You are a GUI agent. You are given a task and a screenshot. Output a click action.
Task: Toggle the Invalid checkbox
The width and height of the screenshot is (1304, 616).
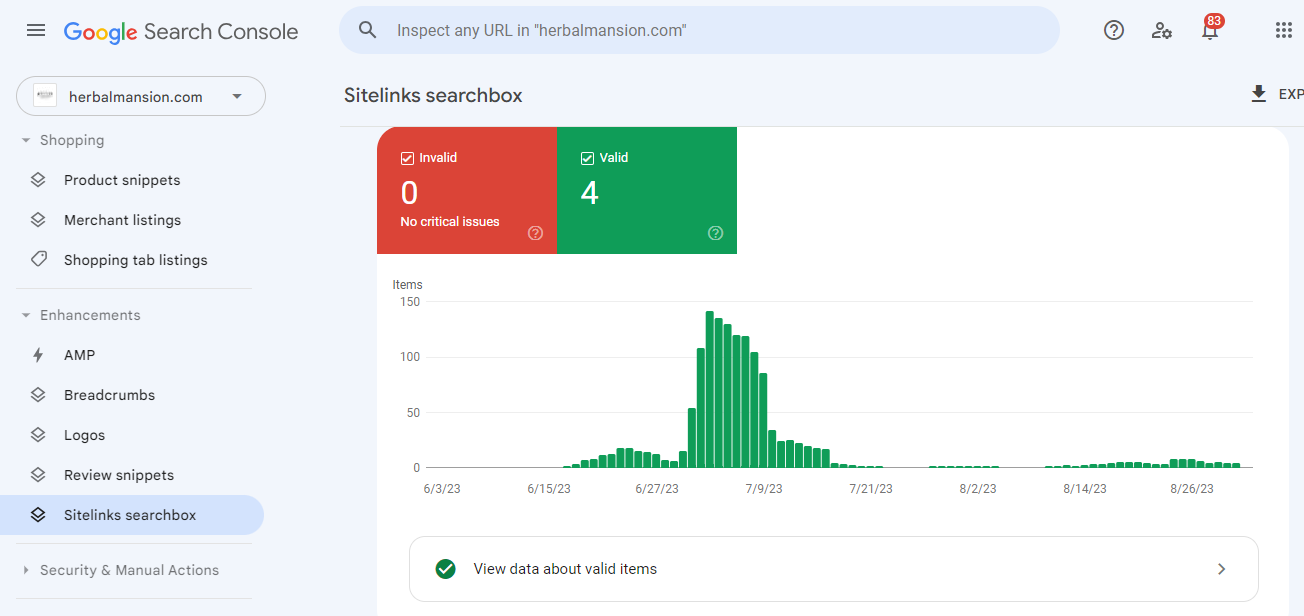[407, 158]
